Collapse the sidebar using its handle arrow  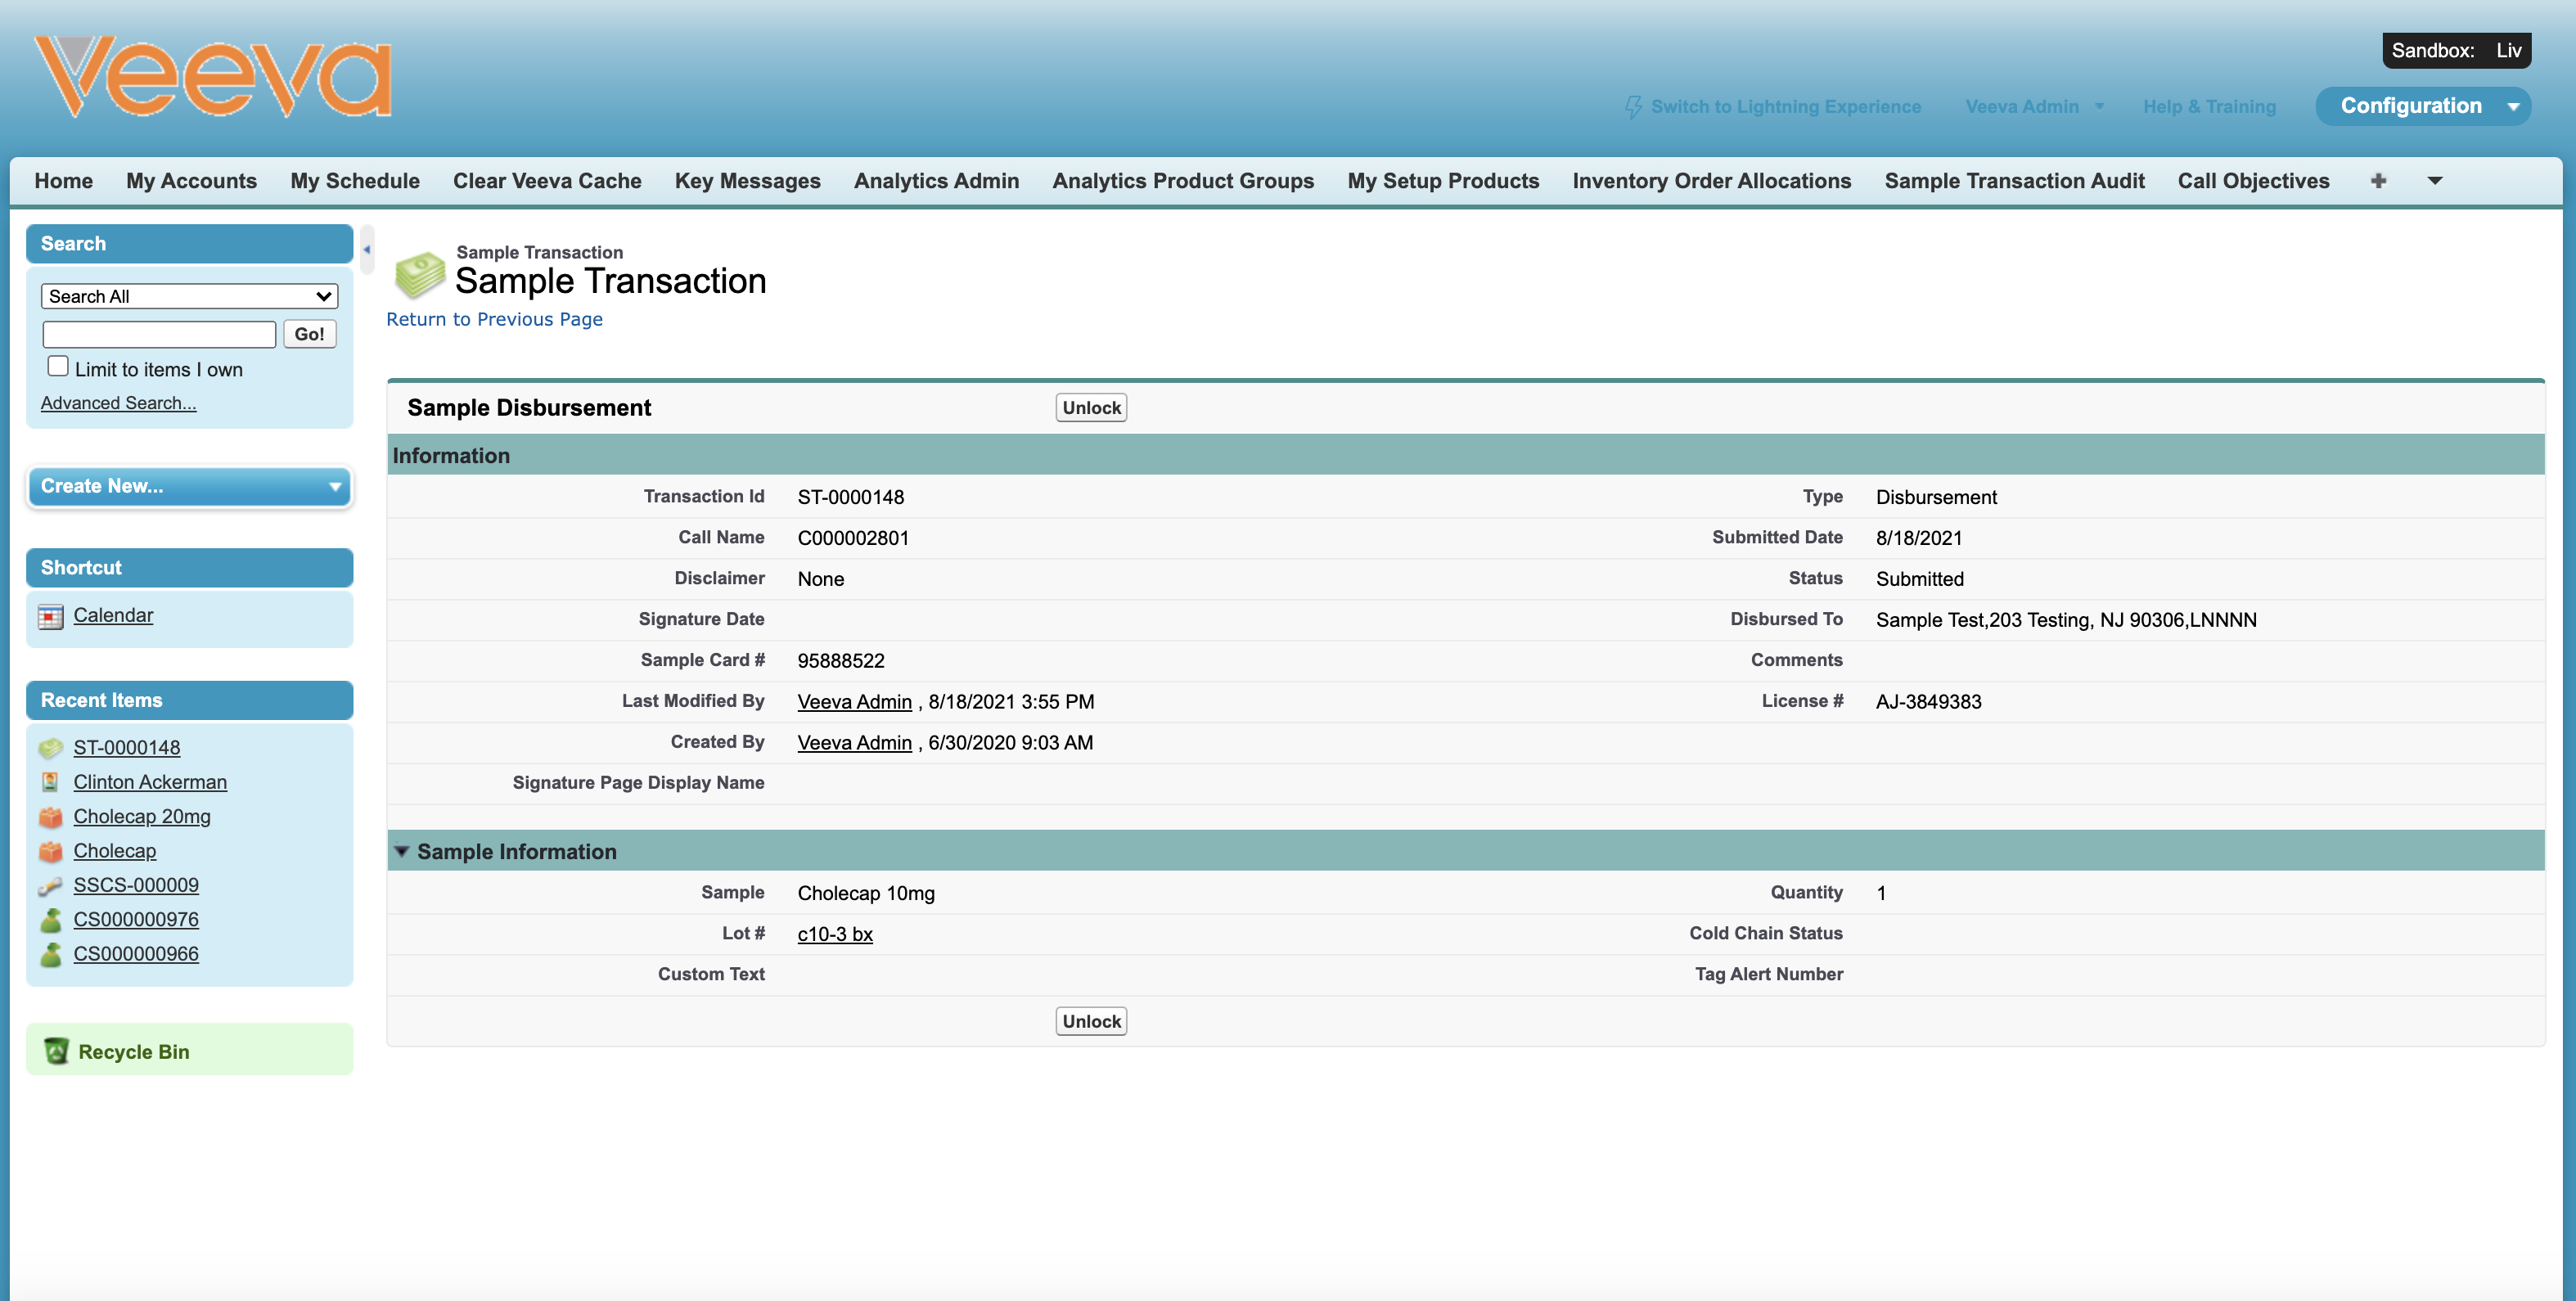click(367, 250)
